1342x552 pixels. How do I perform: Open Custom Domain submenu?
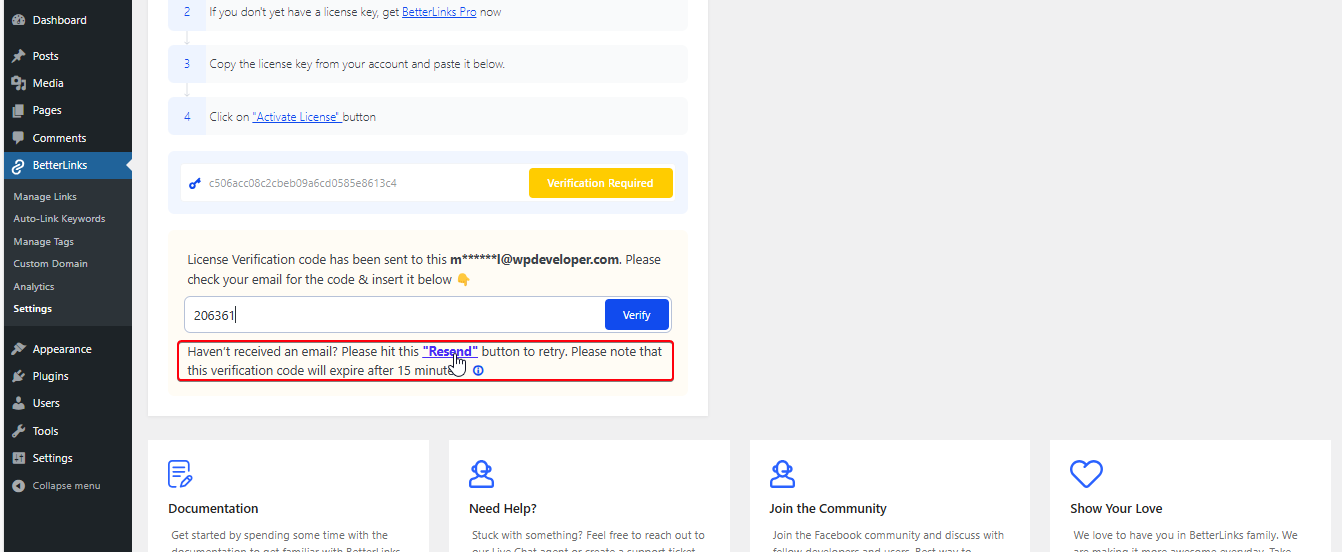point(51,264)
